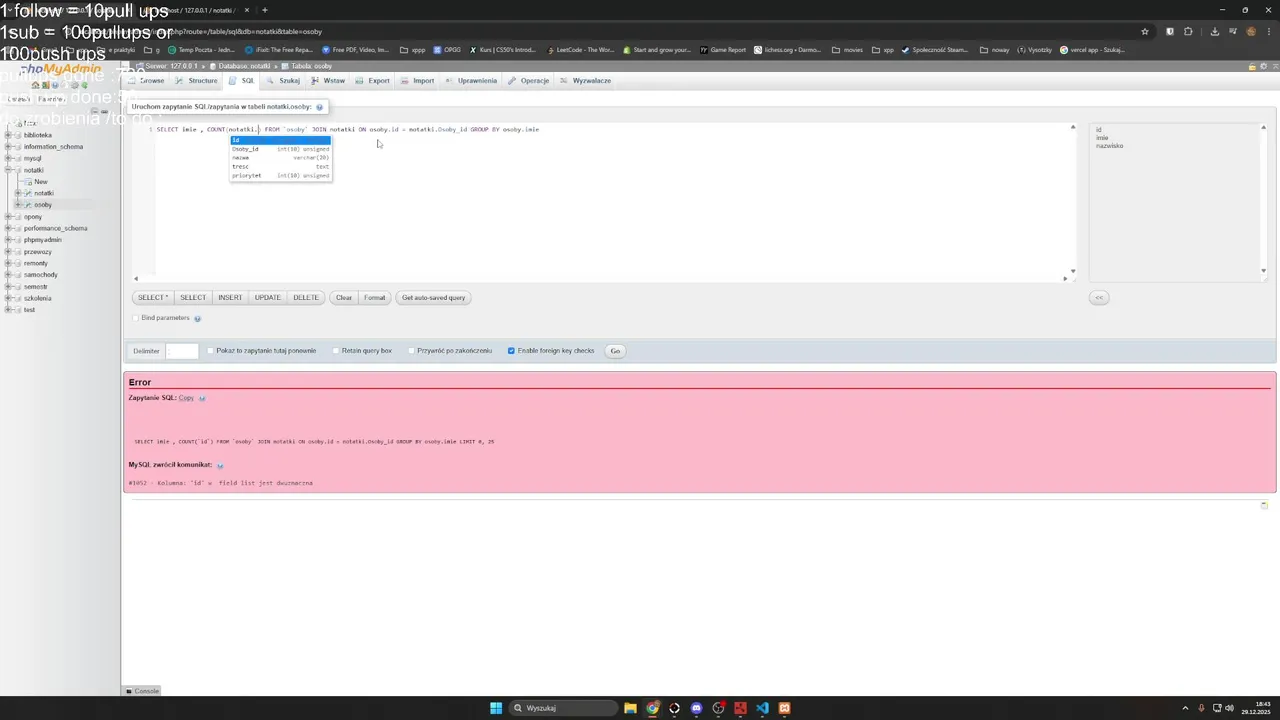This screenshot has height=720, width=1280.
Task: Open help icon next to Bind parameters
Action: (197, 318)
